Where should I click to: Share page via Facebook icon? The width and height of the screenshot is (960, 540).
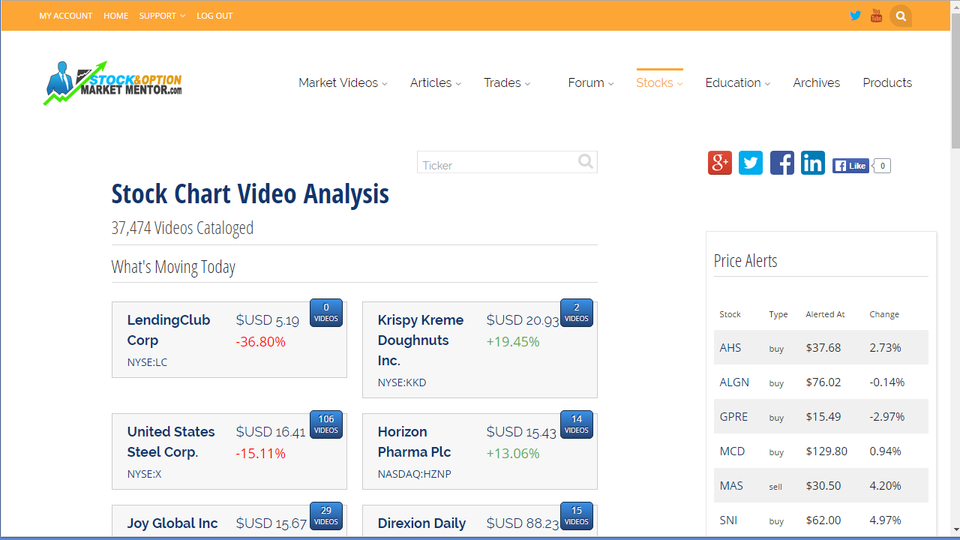tap(782, 163)
